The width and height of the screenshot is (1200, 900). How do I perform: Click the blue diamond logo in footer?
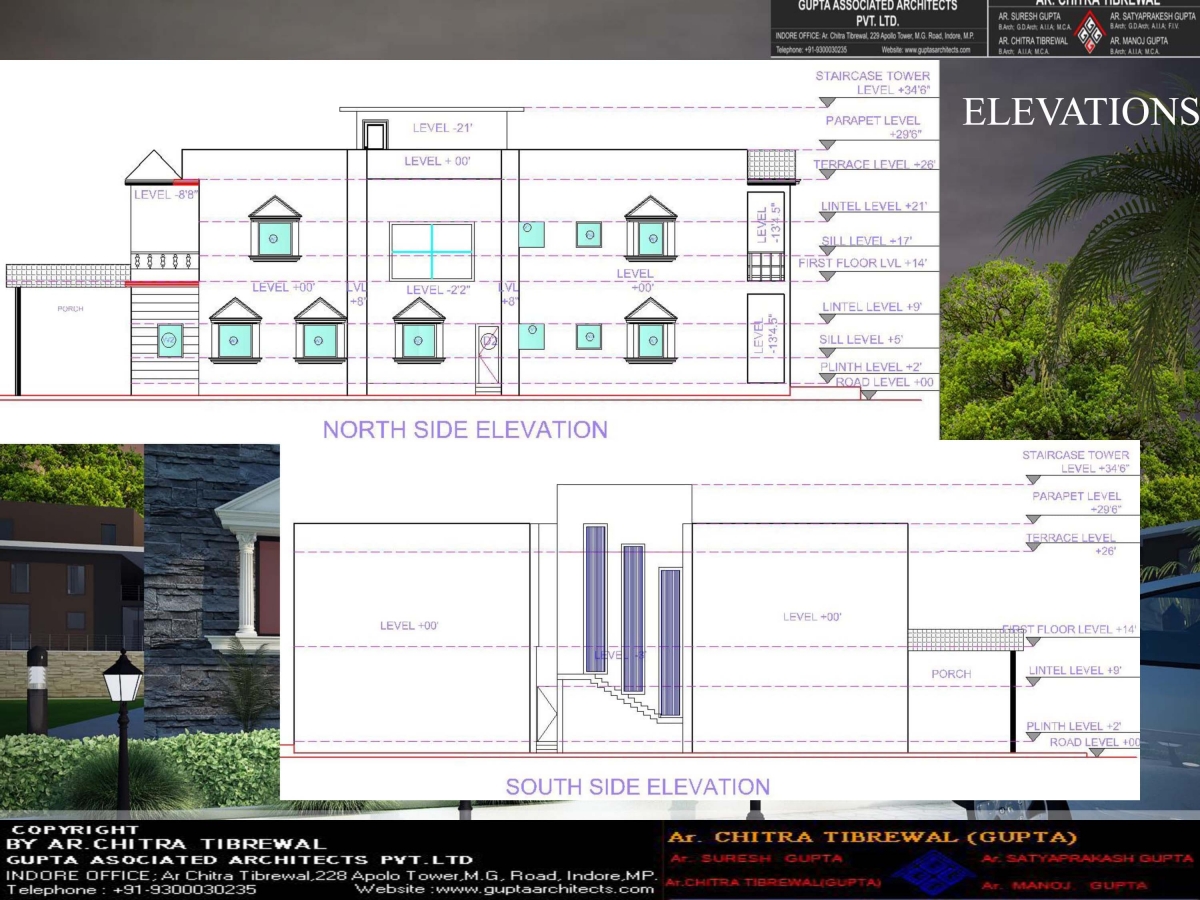click(x=932, y=872)
